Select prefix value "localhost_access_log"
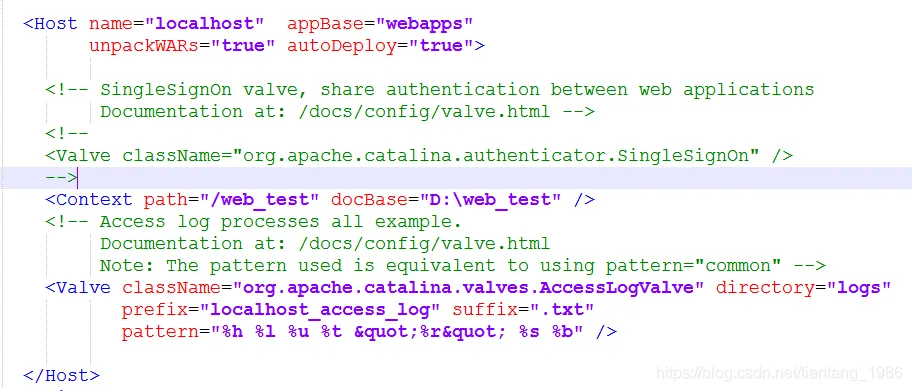 point(320,310)
